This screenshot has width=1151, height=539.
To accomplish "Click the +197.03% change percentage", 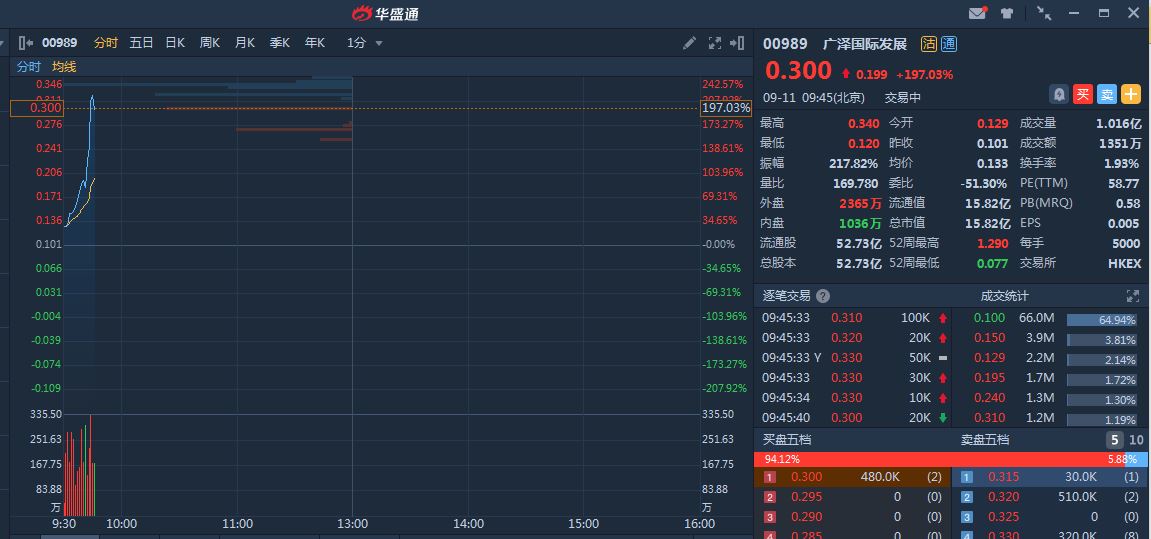I will pos(924,74).
